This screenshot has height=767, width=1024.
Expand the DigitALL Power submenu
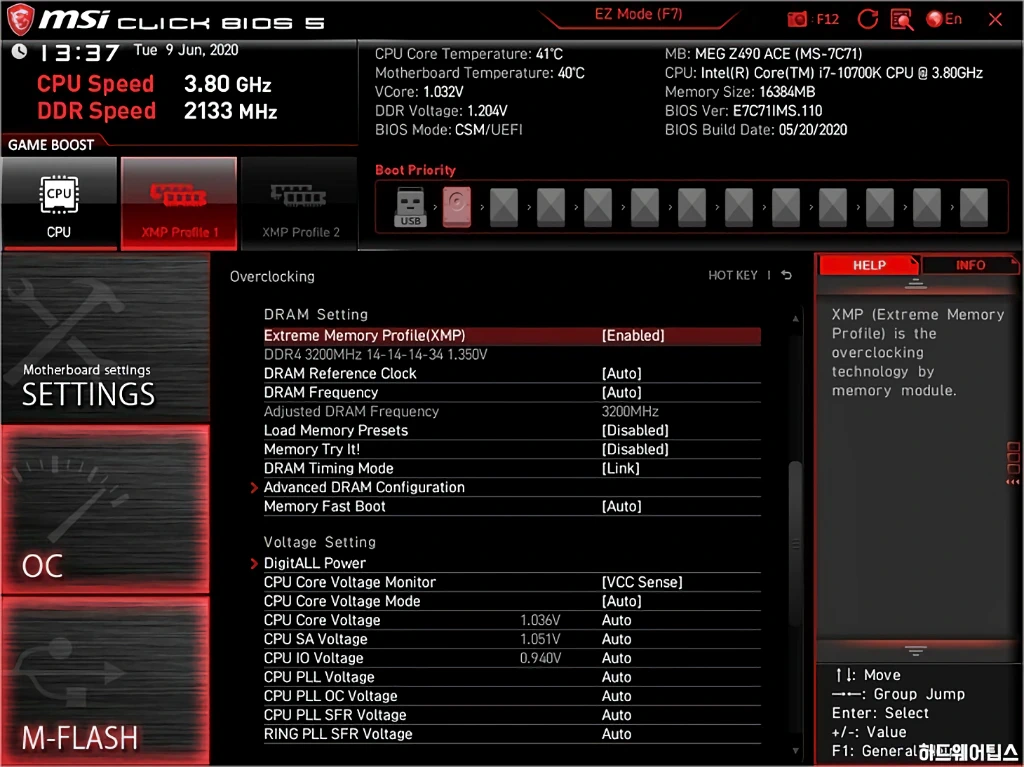tap(315, 563)
